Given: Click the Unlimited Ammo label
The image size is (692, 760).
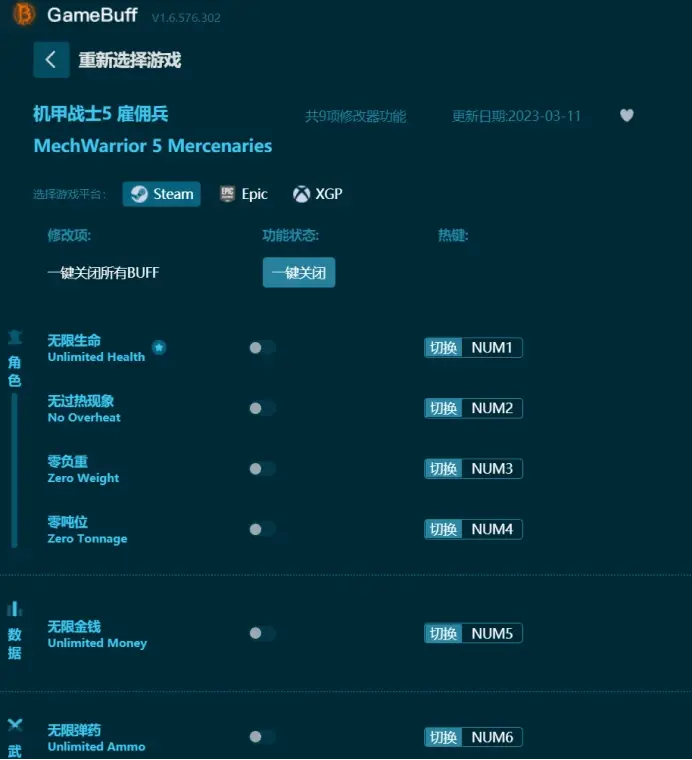Looking at the screenshot, I should pos(96,746).
